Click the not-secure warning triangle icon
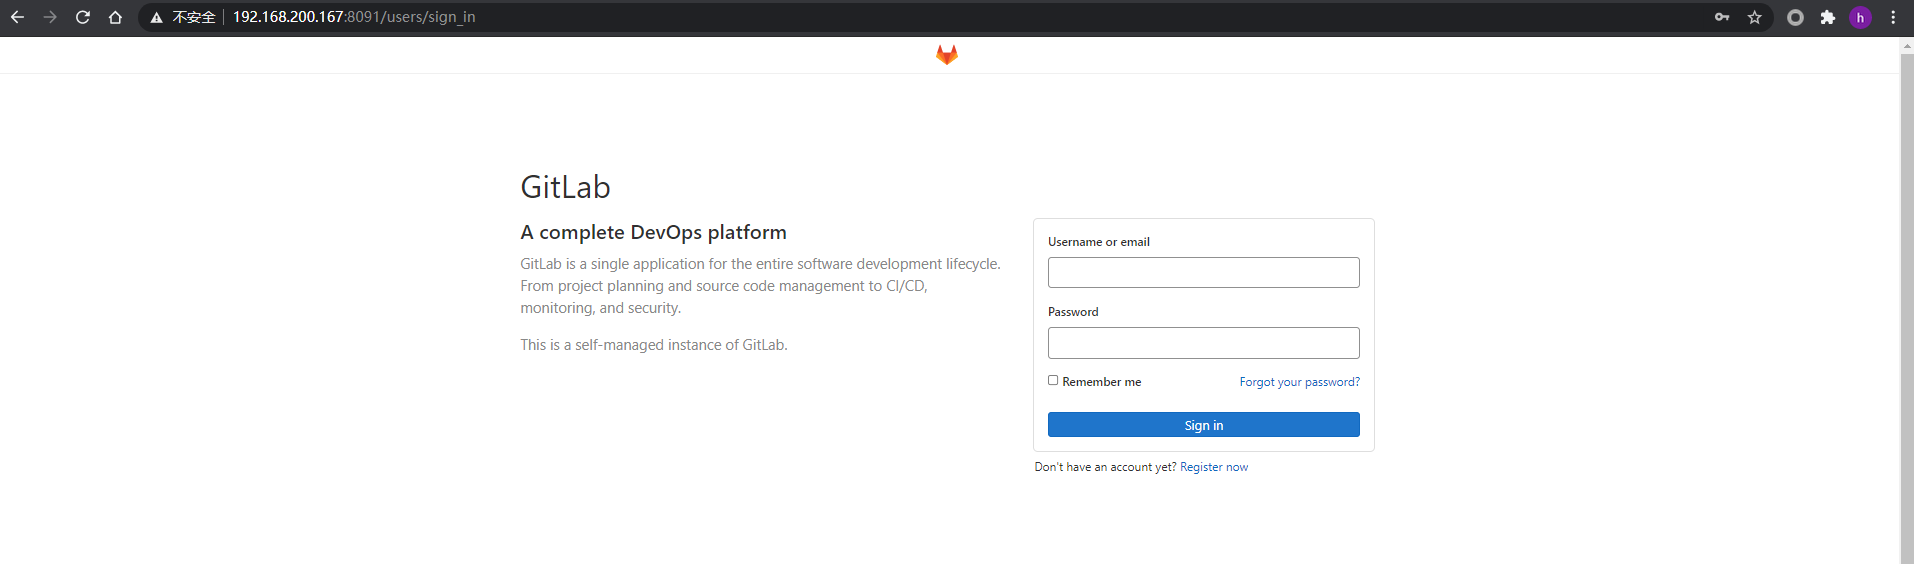The image size is (1914, 564). 157,18
